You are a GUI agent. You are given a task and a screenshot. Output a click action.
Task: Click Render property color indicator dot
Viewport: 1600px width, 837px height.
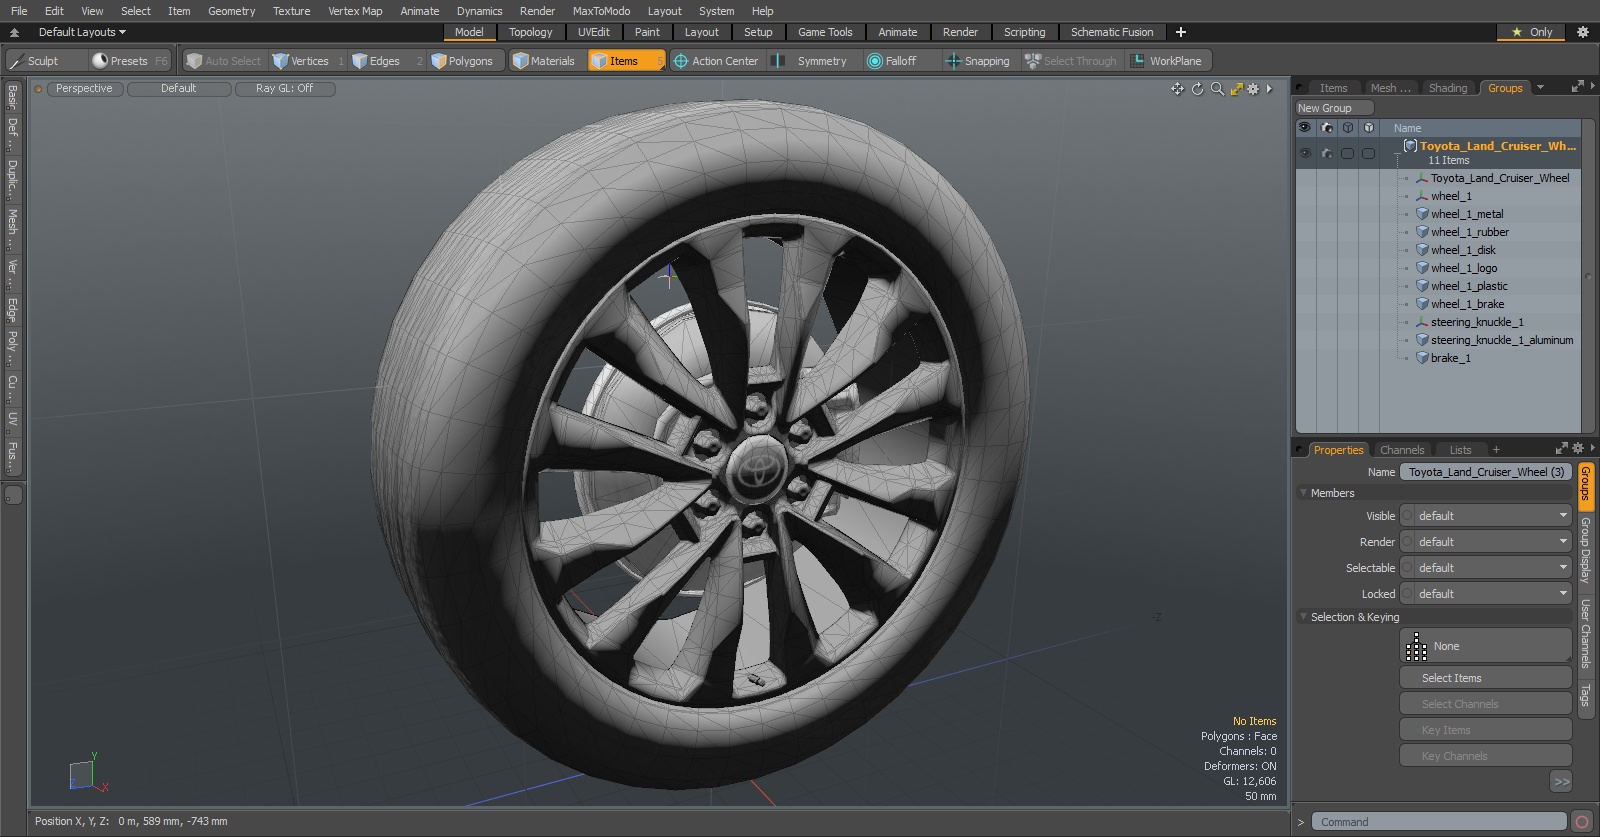(x=1408, y=542)
